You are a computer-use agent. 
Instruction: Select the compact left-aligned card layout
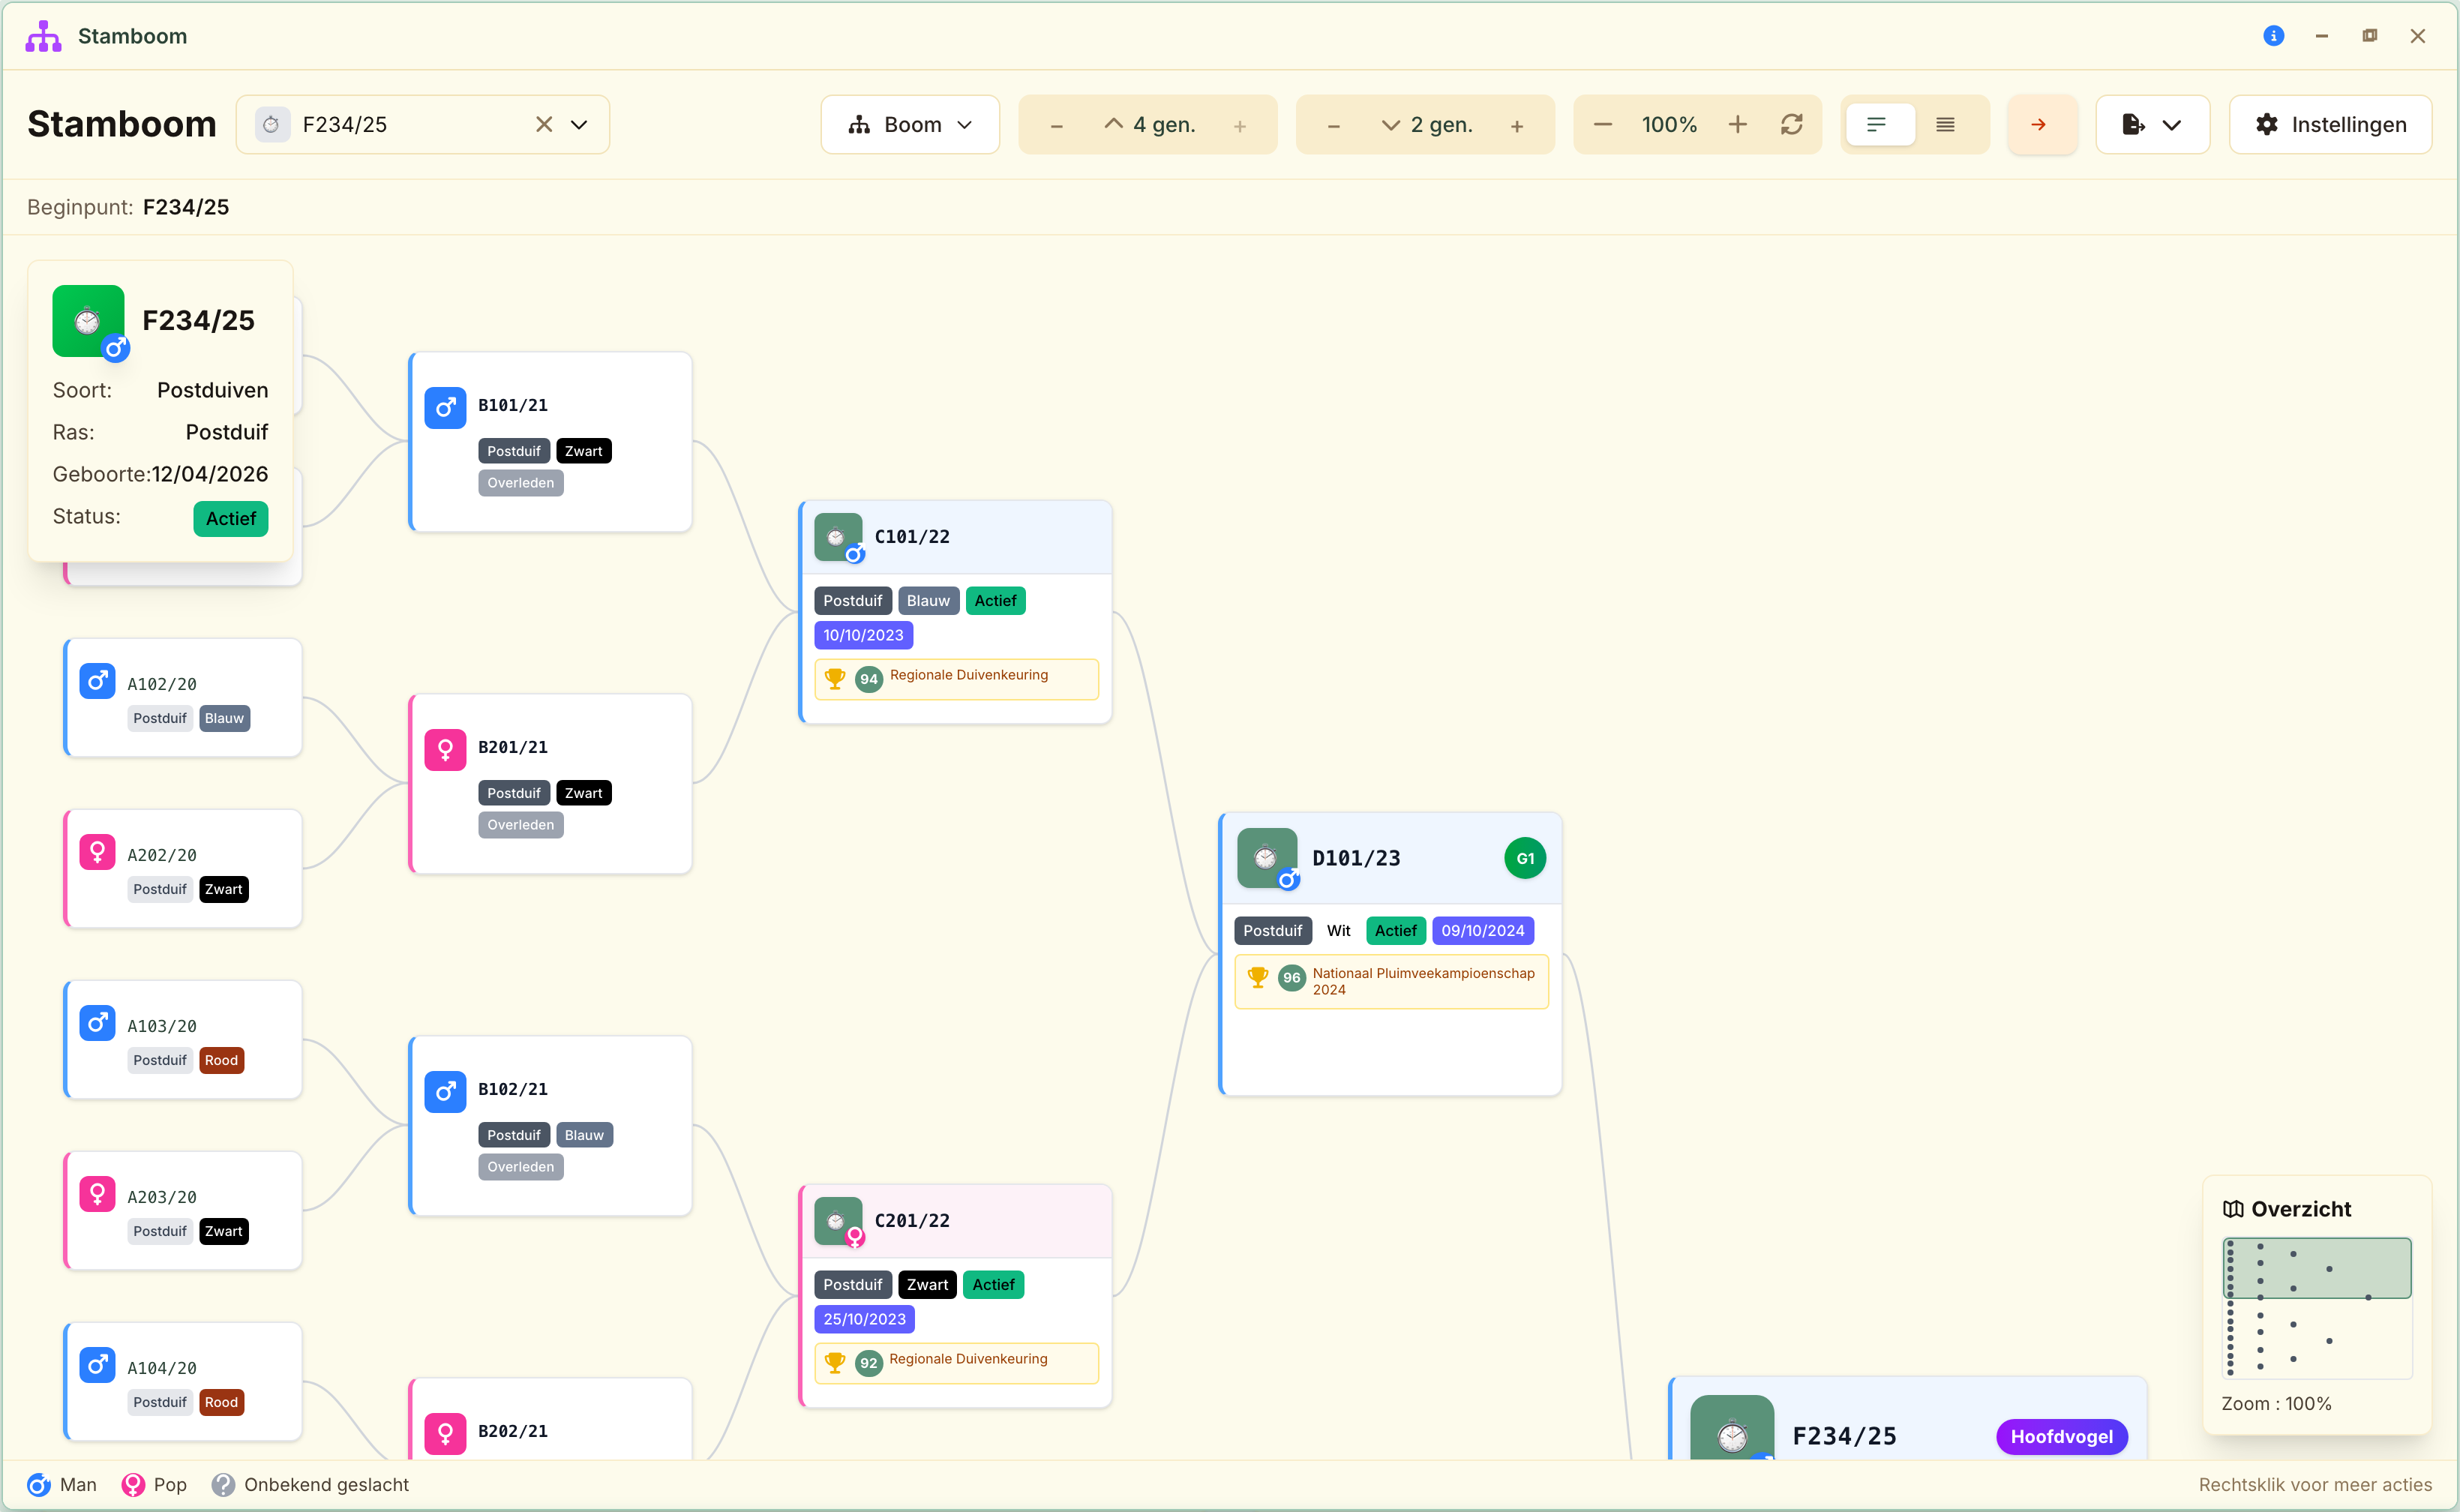(1879, 124)
